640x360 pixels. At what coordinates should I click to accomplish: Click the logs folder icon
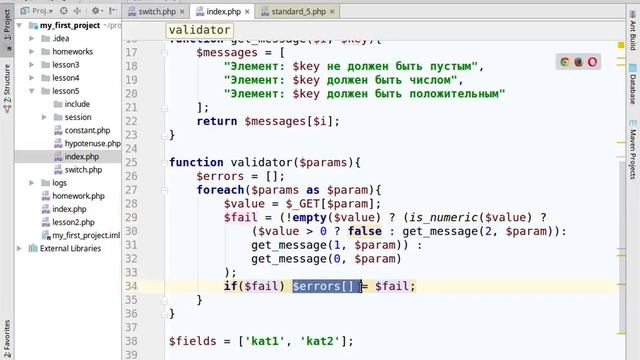(x=46, y=183)
